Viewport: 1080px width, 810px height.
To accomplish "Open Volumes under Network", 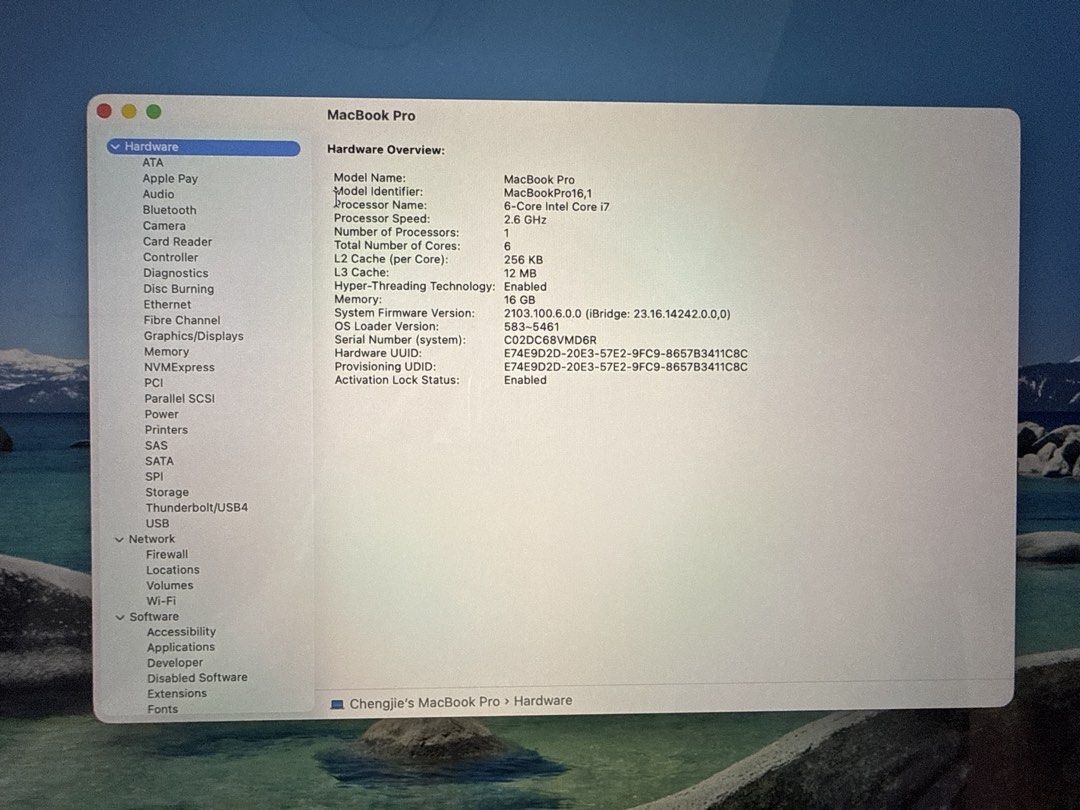I will click(x=169, y=585).
